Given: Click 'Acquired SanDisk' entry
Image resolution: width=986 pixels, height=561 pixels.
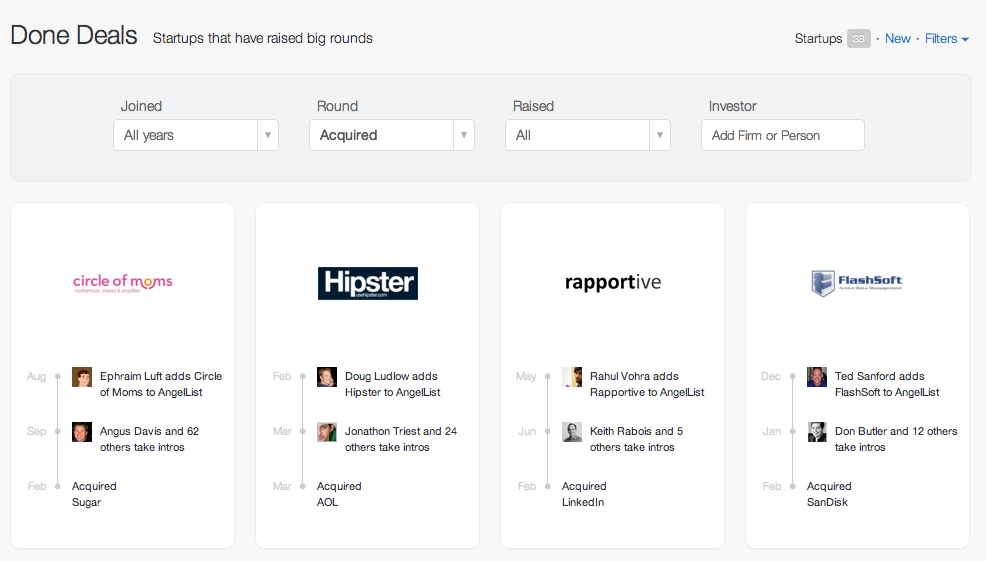Looking at the screenshot, I should point(829,494).
